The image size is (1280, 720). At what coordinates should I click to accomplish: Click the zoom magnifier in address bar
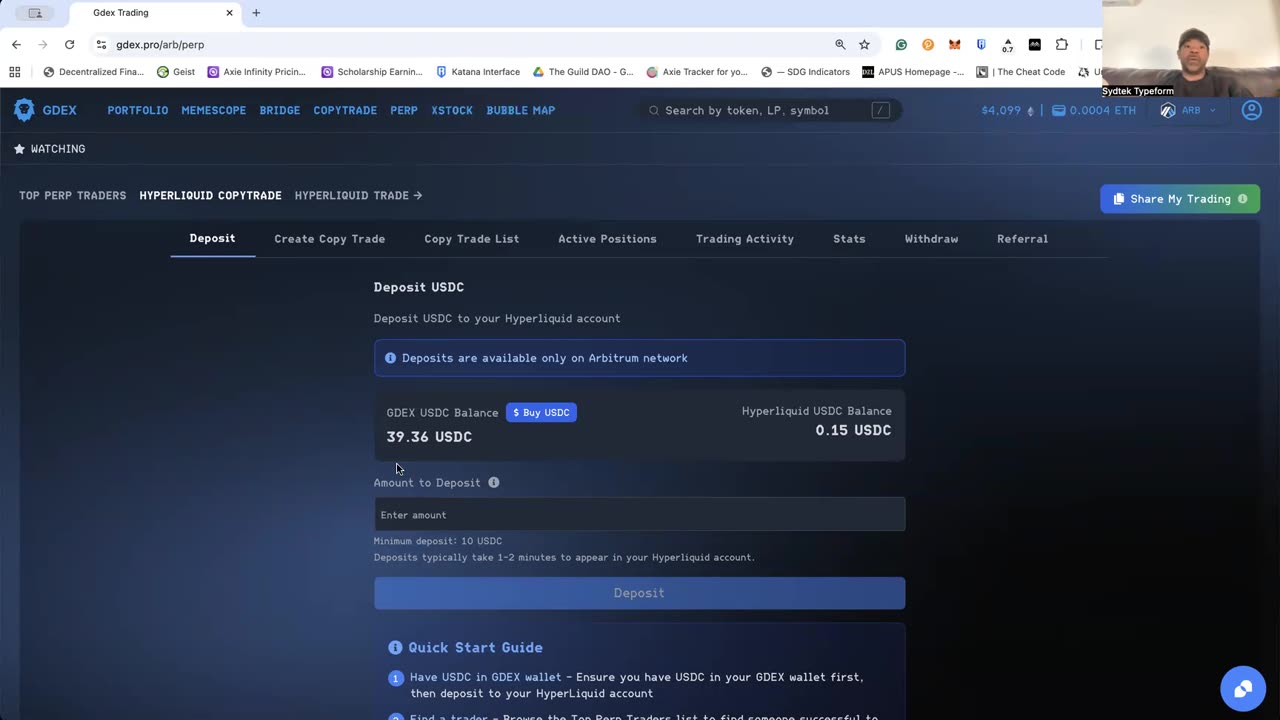click(840, 45)
